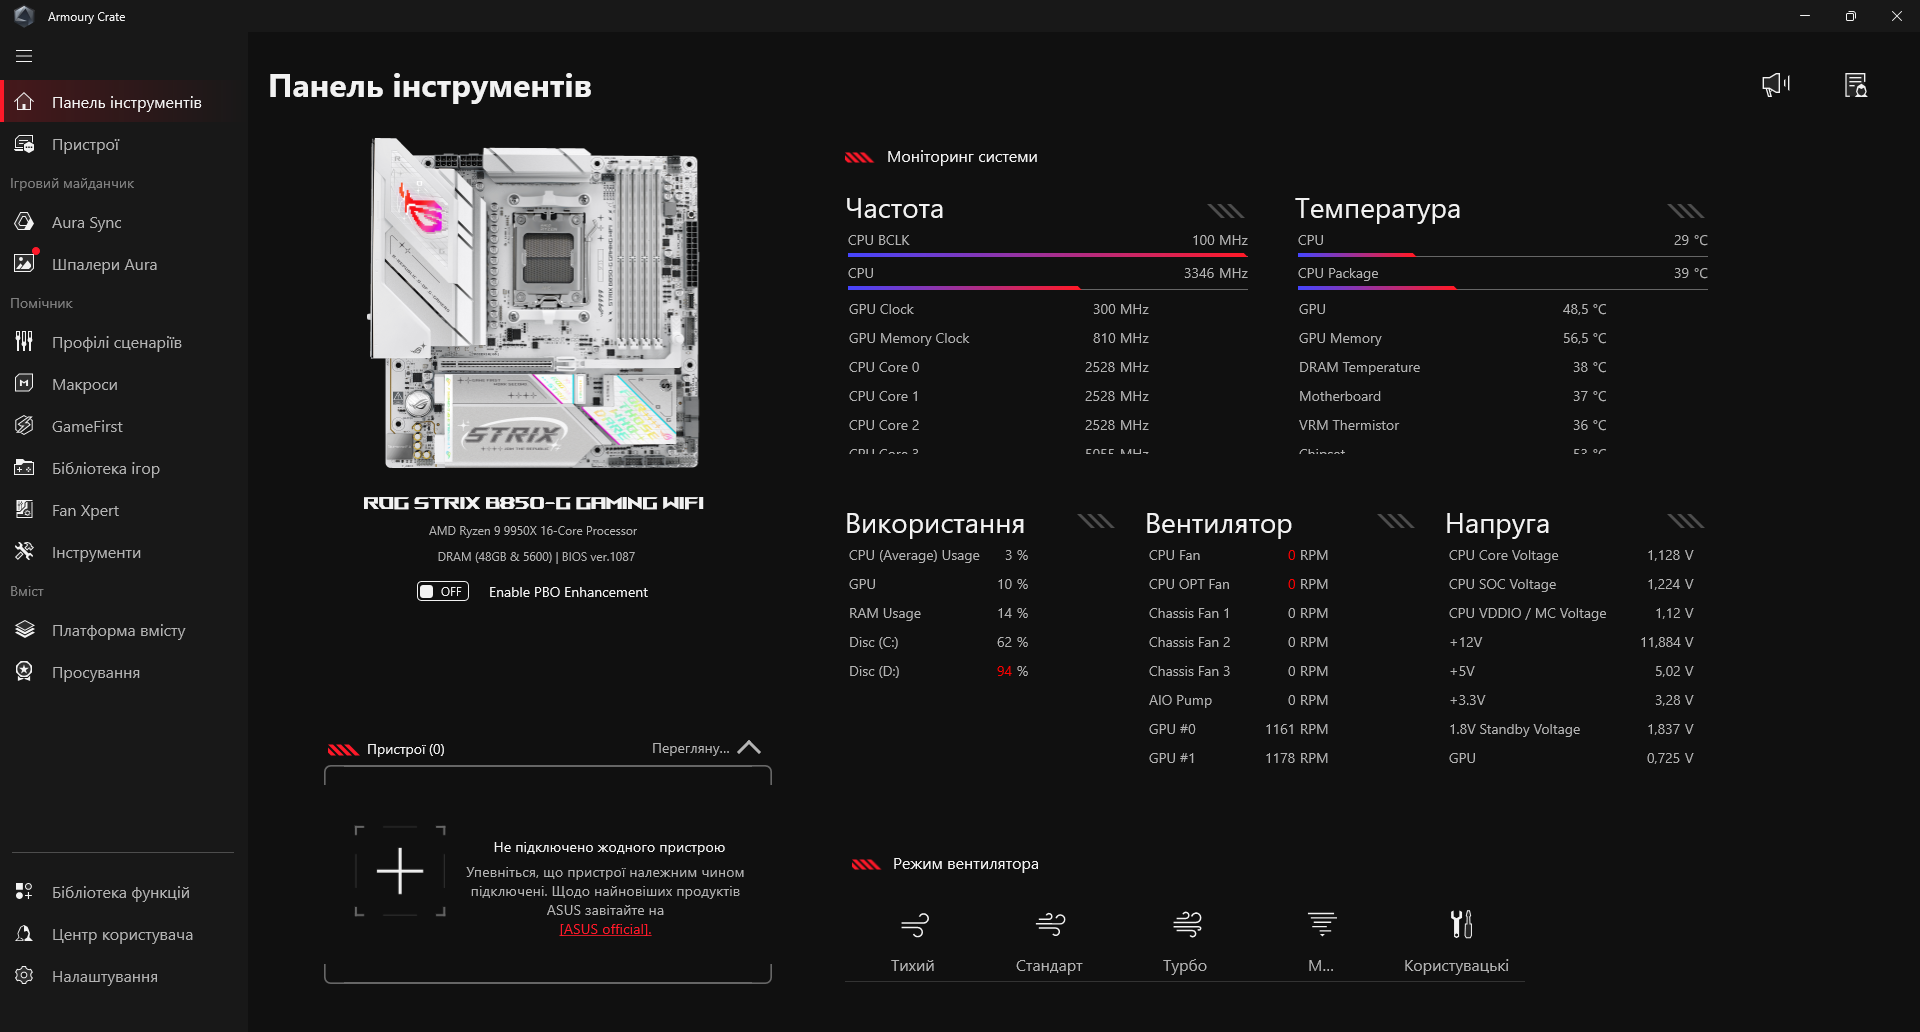The width and height of the screenshot is (1920, 1032).
Task: Click the Бібліотека ігор icon
Action: tap(25, 468)
